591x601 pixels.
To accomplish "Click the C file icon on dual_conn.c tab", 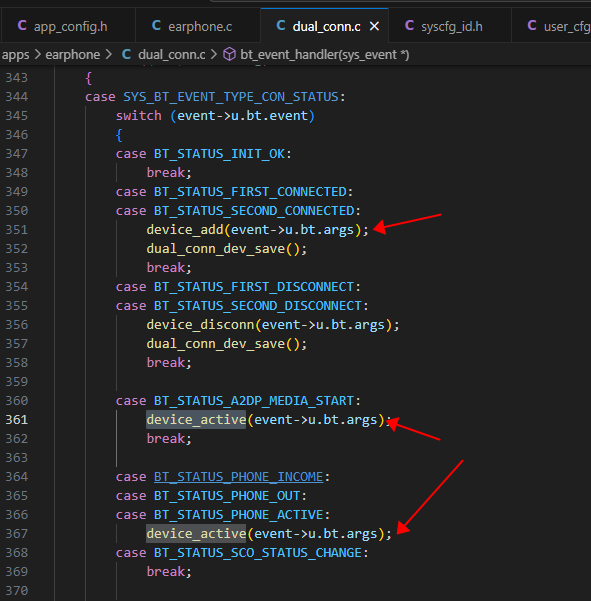I will point(281,26).
